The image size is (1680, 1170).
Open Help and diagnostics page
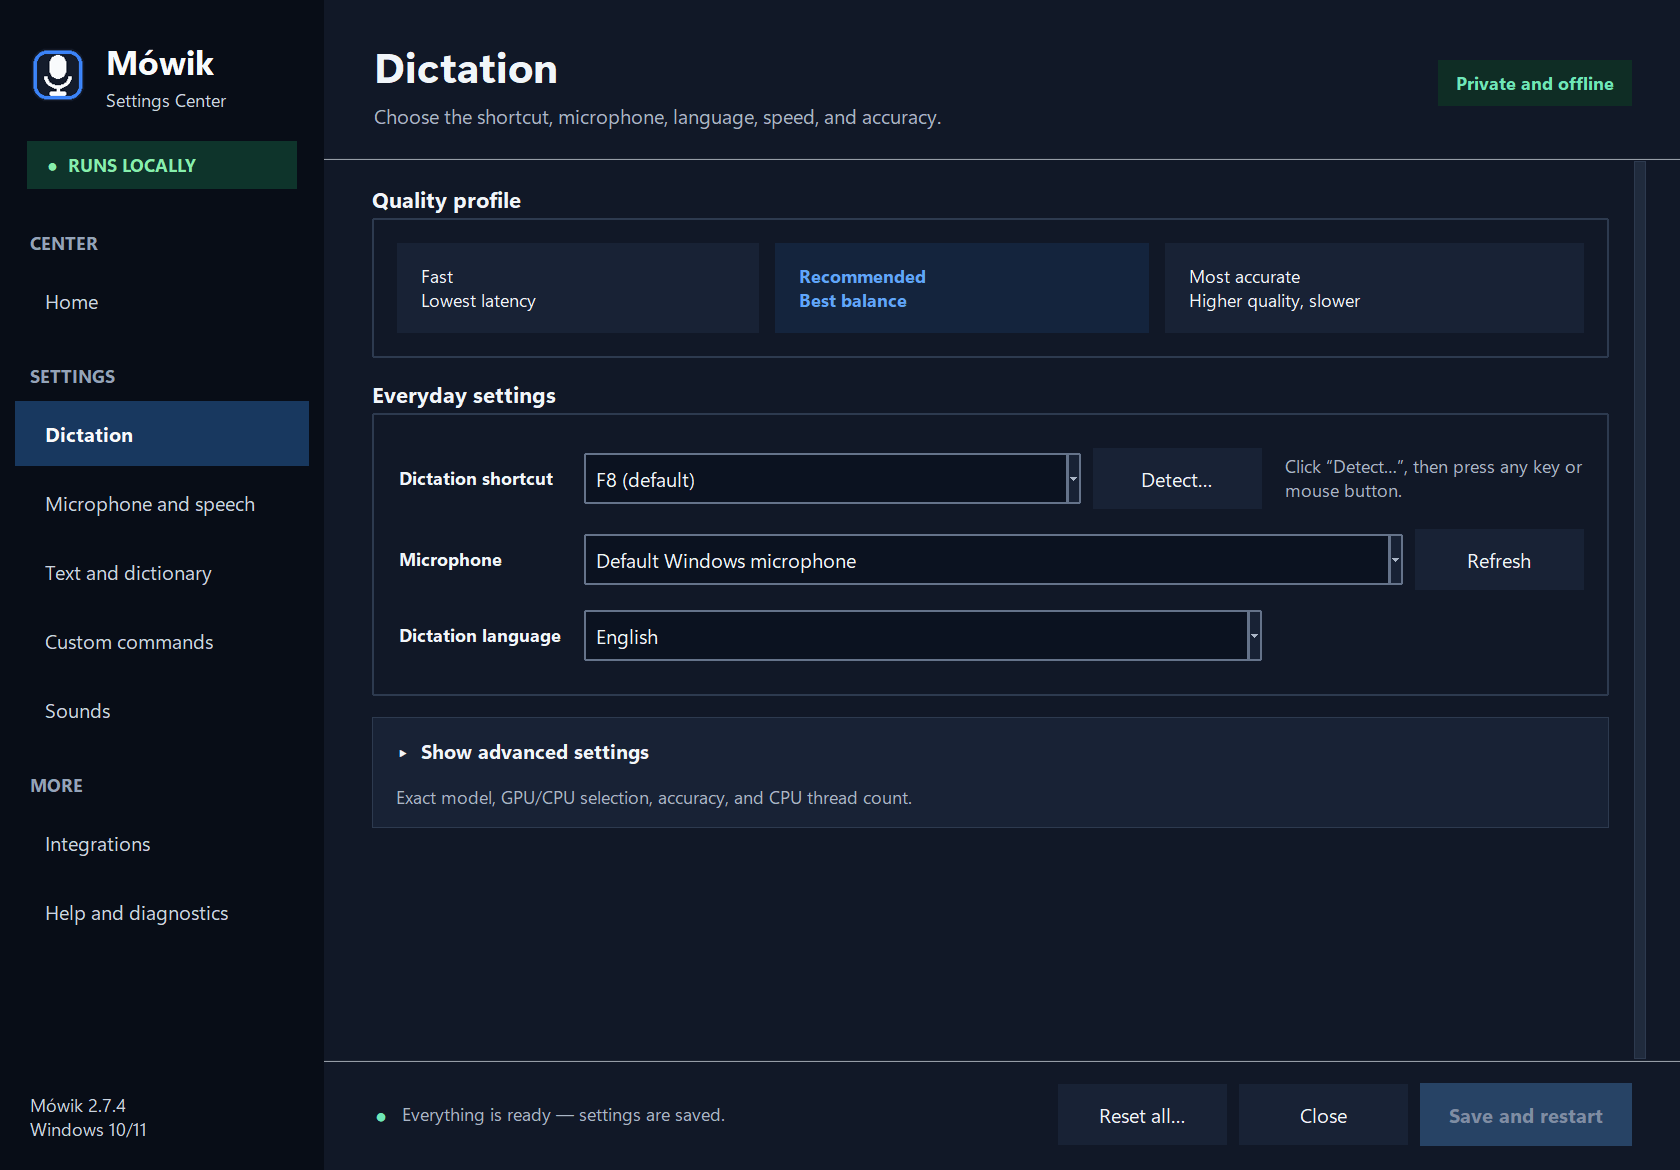(162, 913)
